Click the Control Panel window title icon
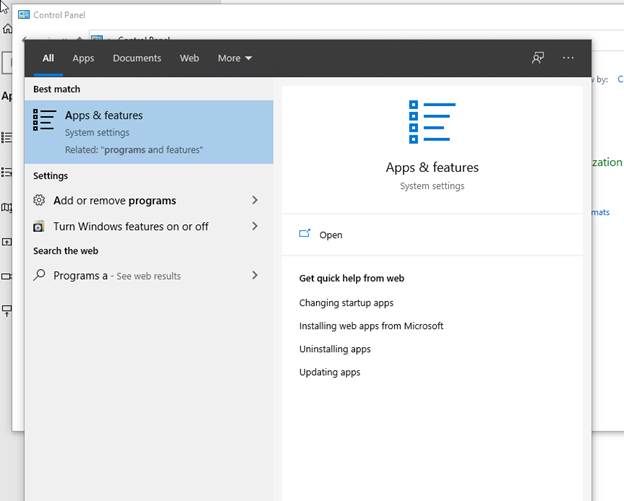This screenshot has height=501, width=624. 24,15
